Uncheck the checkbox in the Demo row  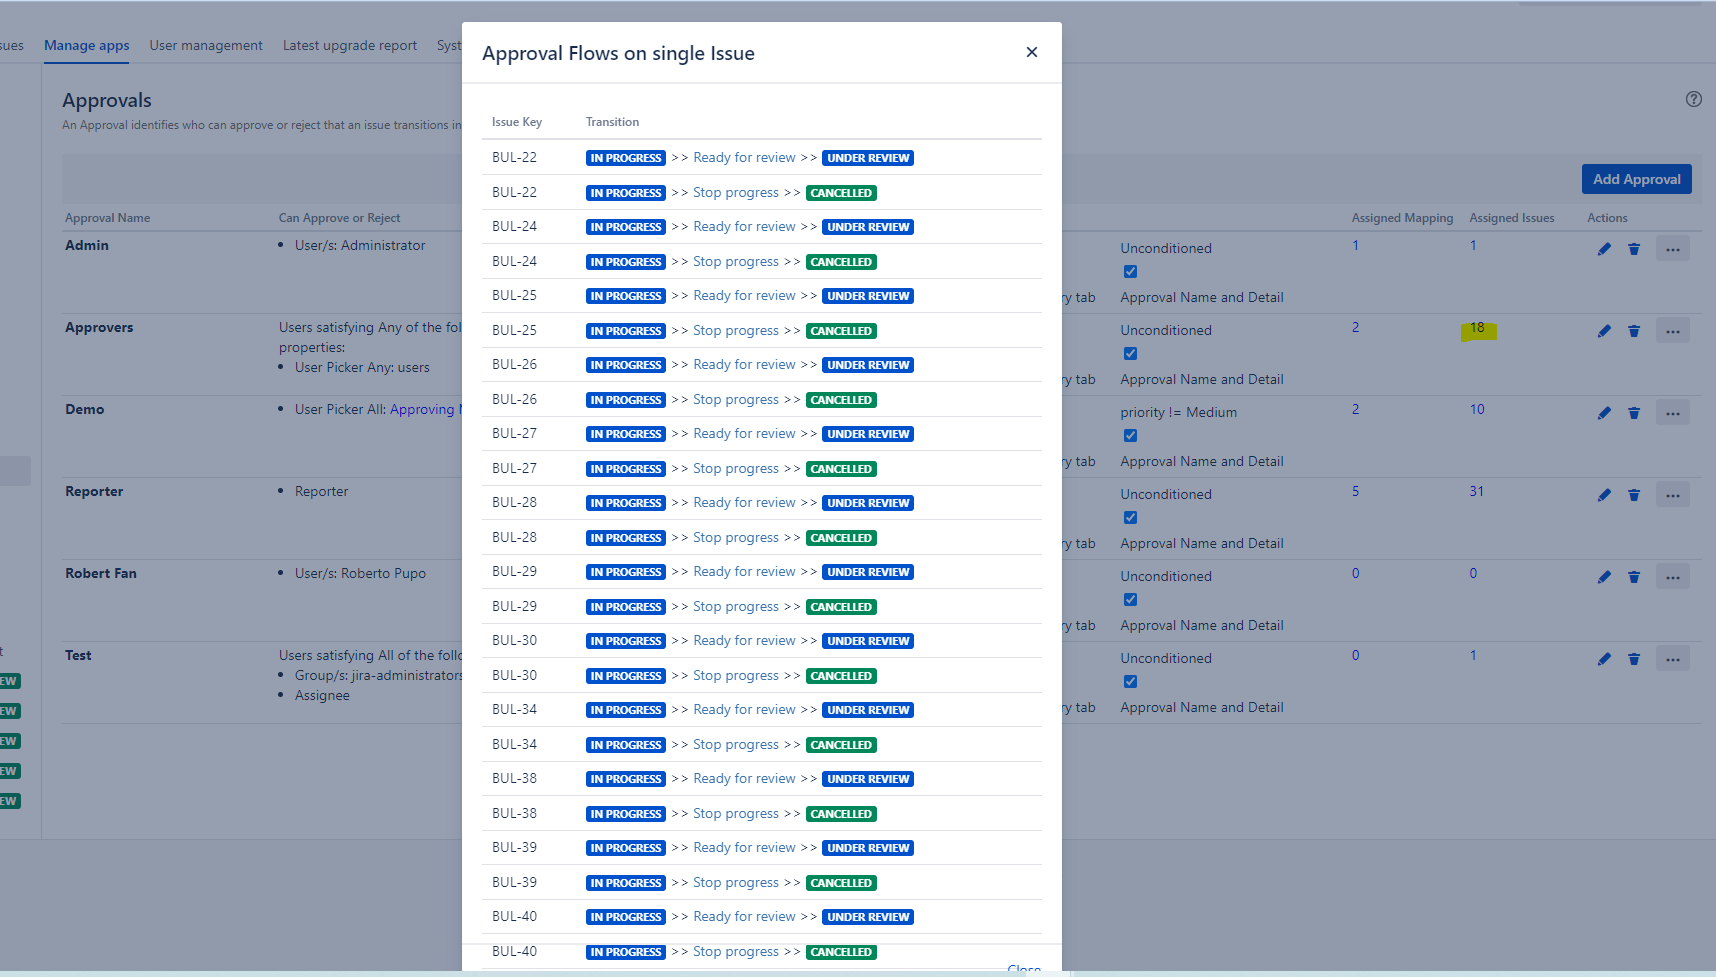[x=1130, y=436]
